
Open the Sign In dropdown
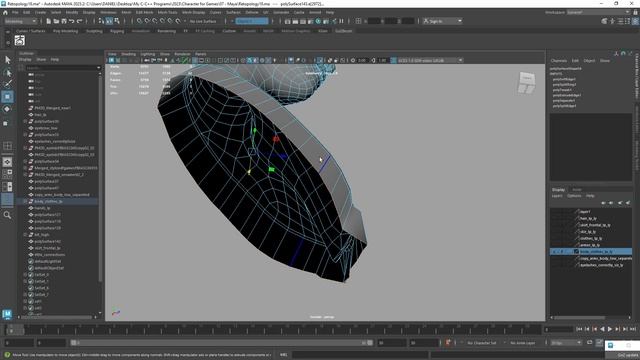[x=442, y=21]
